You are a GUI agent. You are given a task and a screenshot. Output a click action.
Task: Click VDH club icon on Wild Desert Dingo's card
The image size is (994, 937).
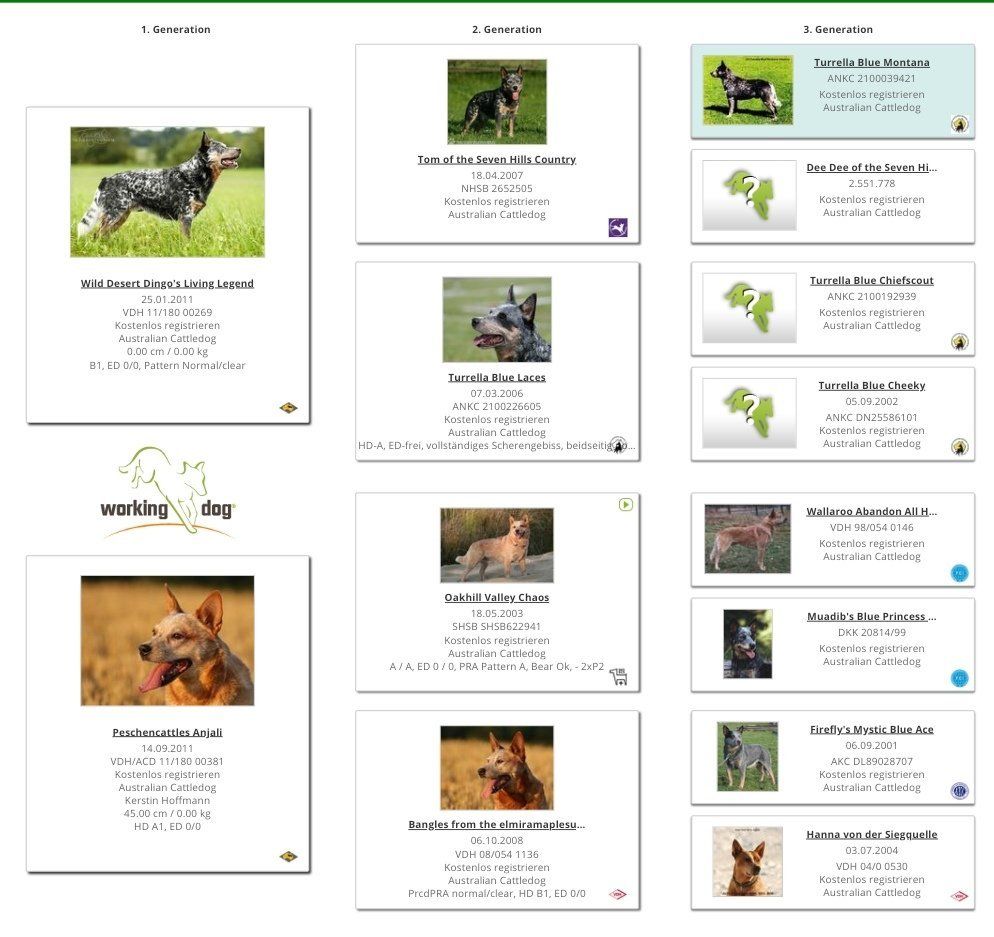click(x=288, y=408)
